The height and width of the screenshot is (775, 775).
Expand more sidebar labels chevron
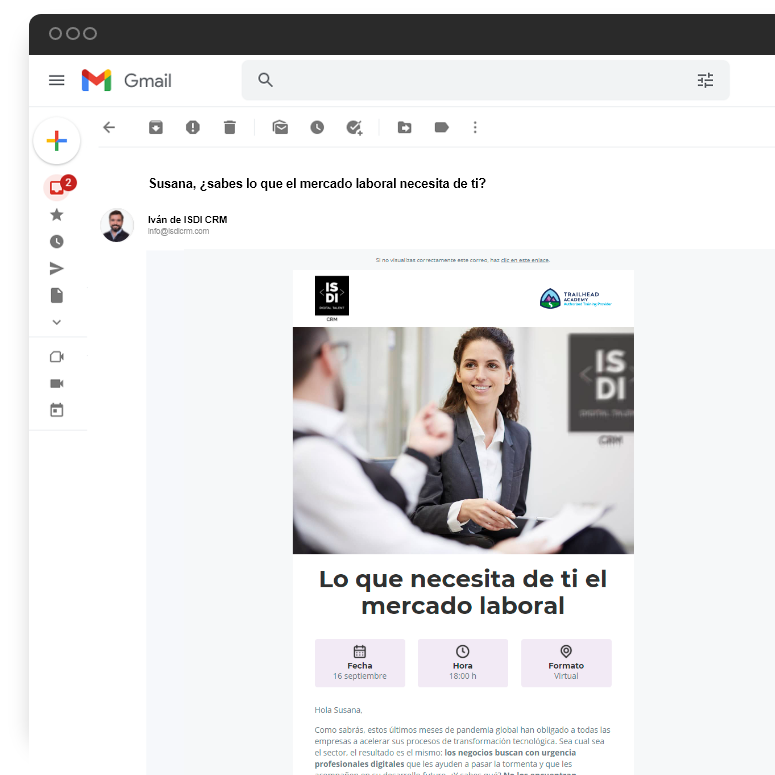[x=57, y=322]
